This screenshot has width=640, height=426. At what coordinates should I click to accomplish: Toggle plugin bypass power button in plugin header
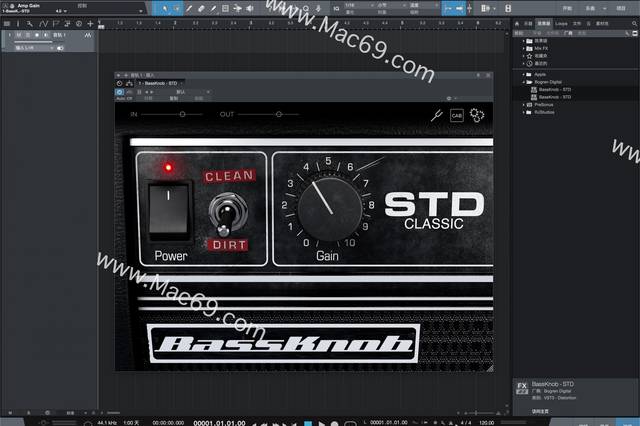(x=119, y=92)
